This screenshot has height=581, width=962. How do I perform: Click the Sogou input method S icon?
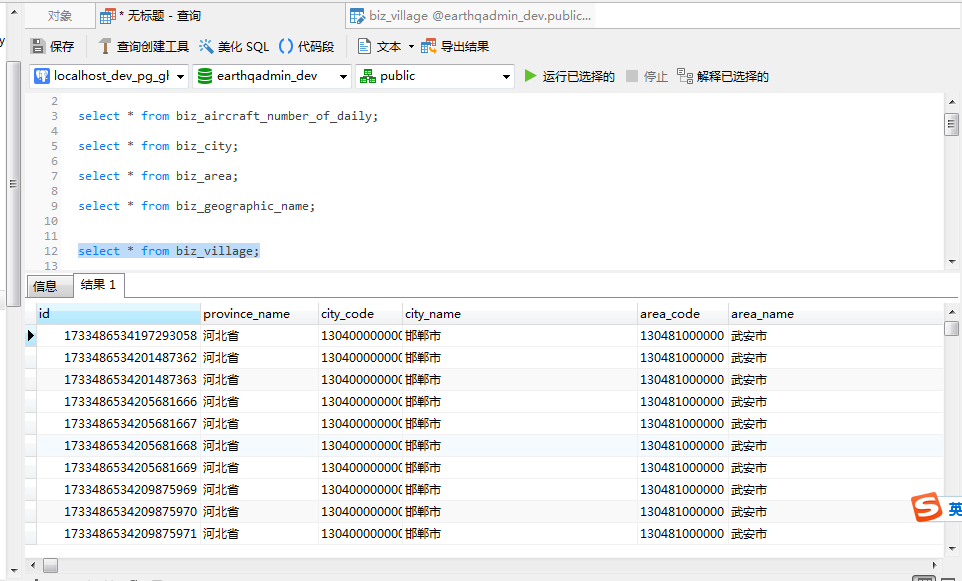tap(926, 507)
